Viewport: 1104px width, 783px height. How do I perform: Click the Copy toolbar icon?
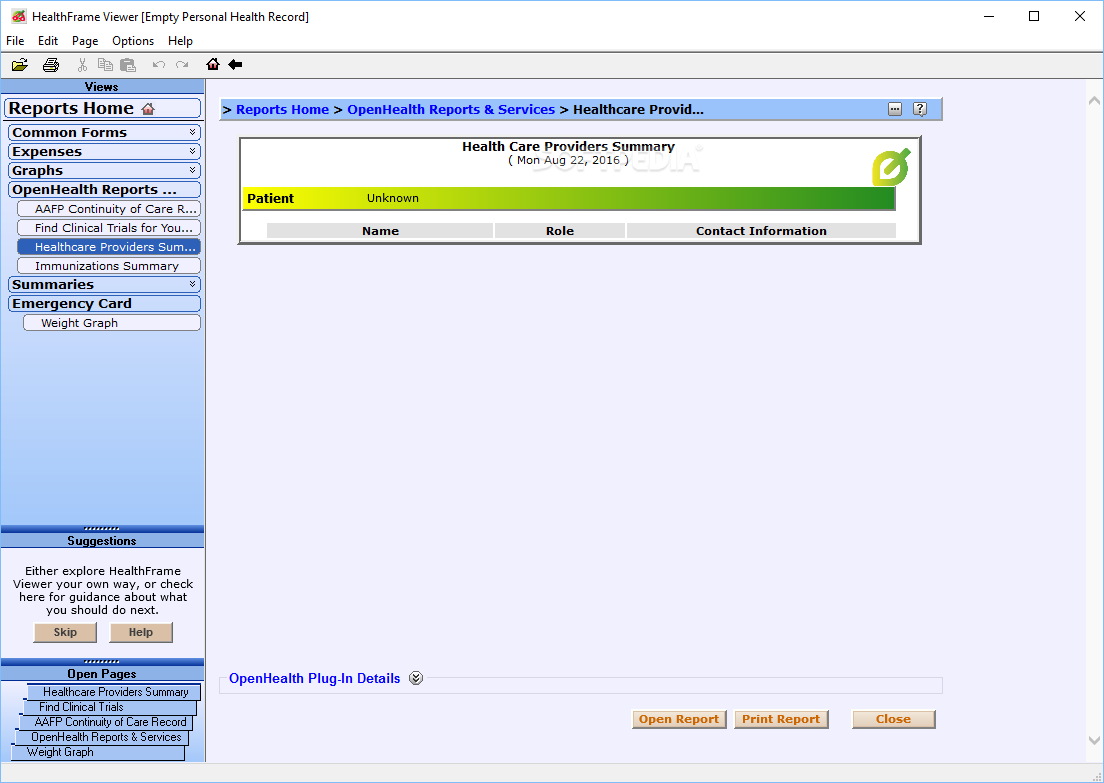pos(105,65)
